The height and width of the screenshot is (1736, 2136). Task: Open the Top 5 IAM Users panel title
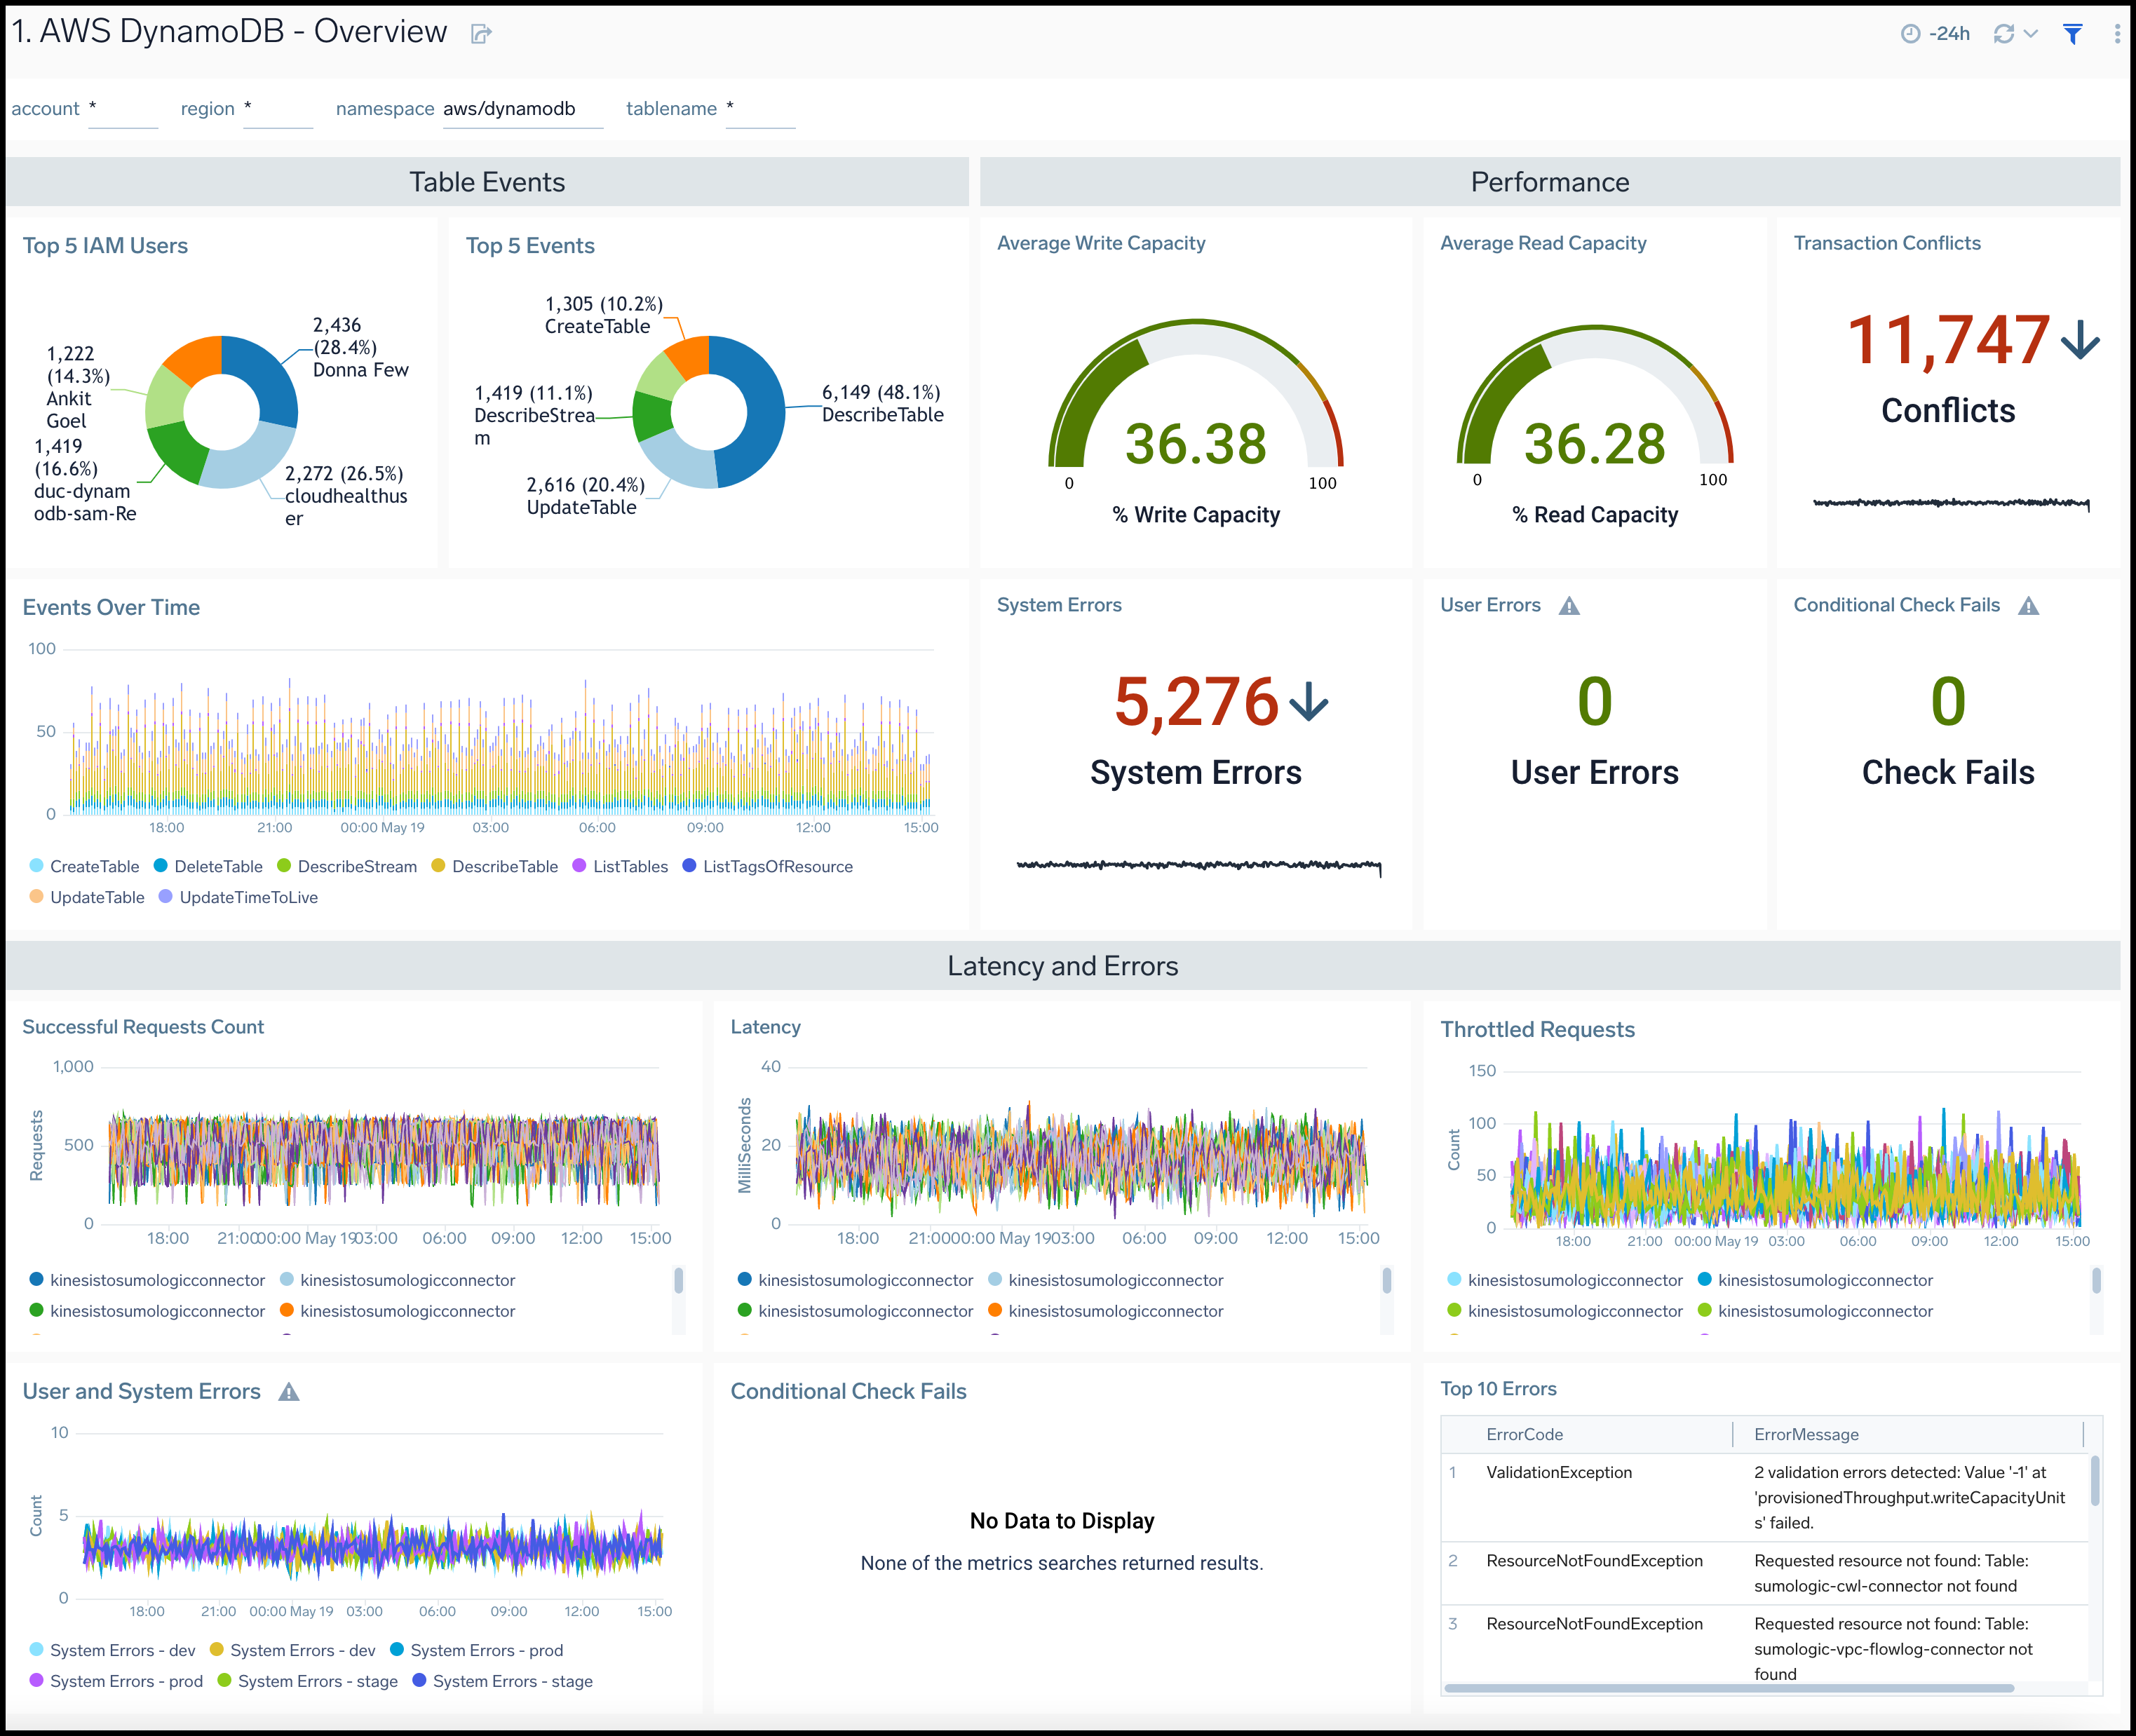click(105, 246)
